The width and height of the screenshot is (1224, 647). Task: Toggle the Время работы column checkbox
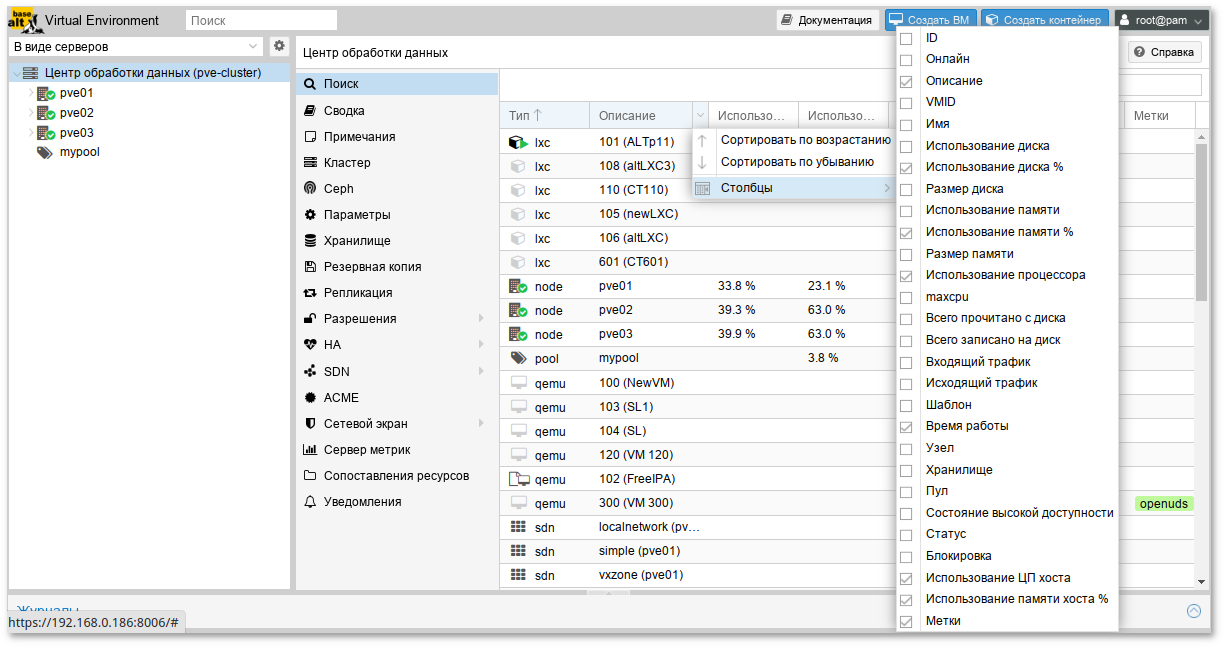point(906,427)
